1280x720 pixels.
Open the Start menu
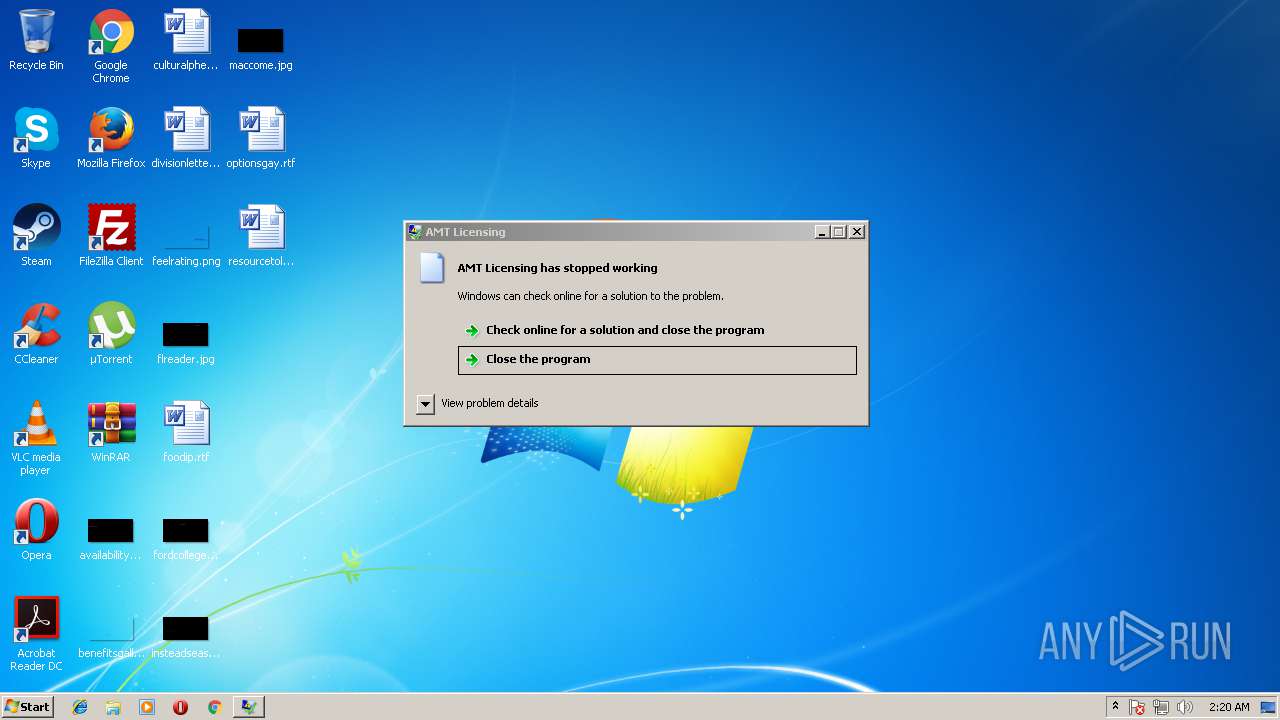(x=27, y=707)
